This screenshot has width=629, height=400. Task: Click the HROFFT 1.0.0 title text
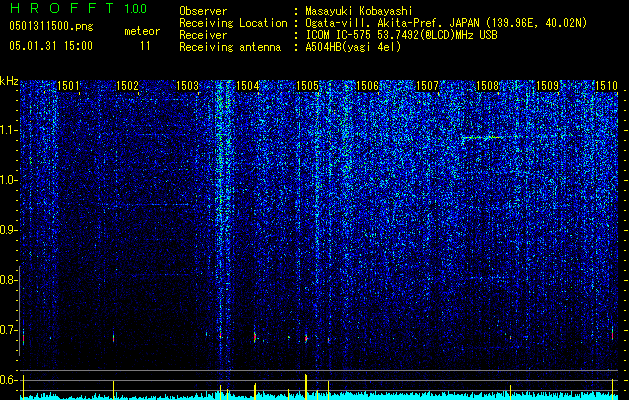[x=79, y=8]
